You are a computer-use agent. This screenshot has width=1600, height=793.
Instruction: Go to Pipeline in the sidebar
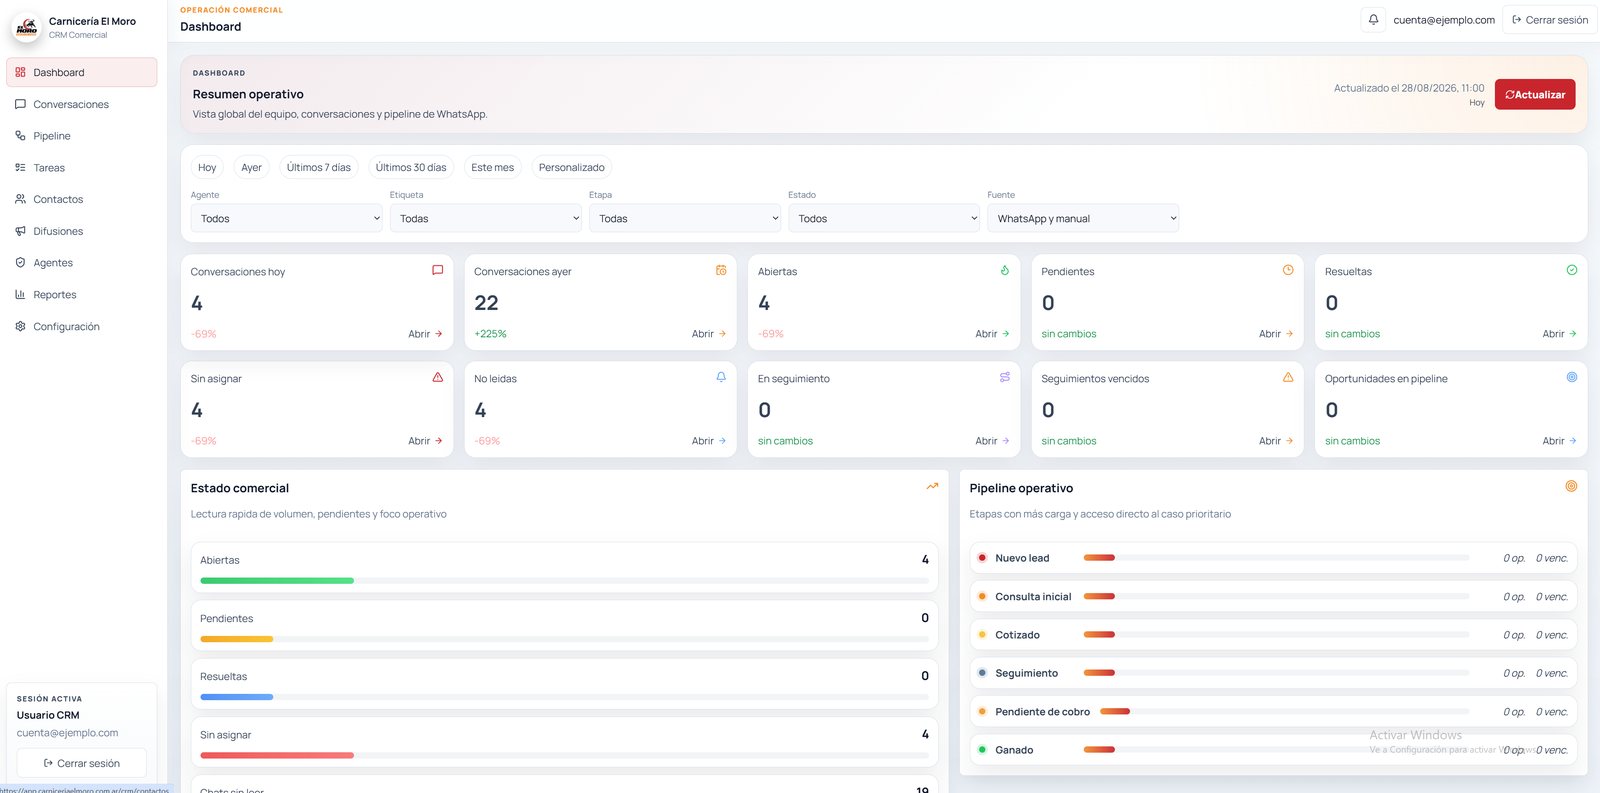point(82,136)
